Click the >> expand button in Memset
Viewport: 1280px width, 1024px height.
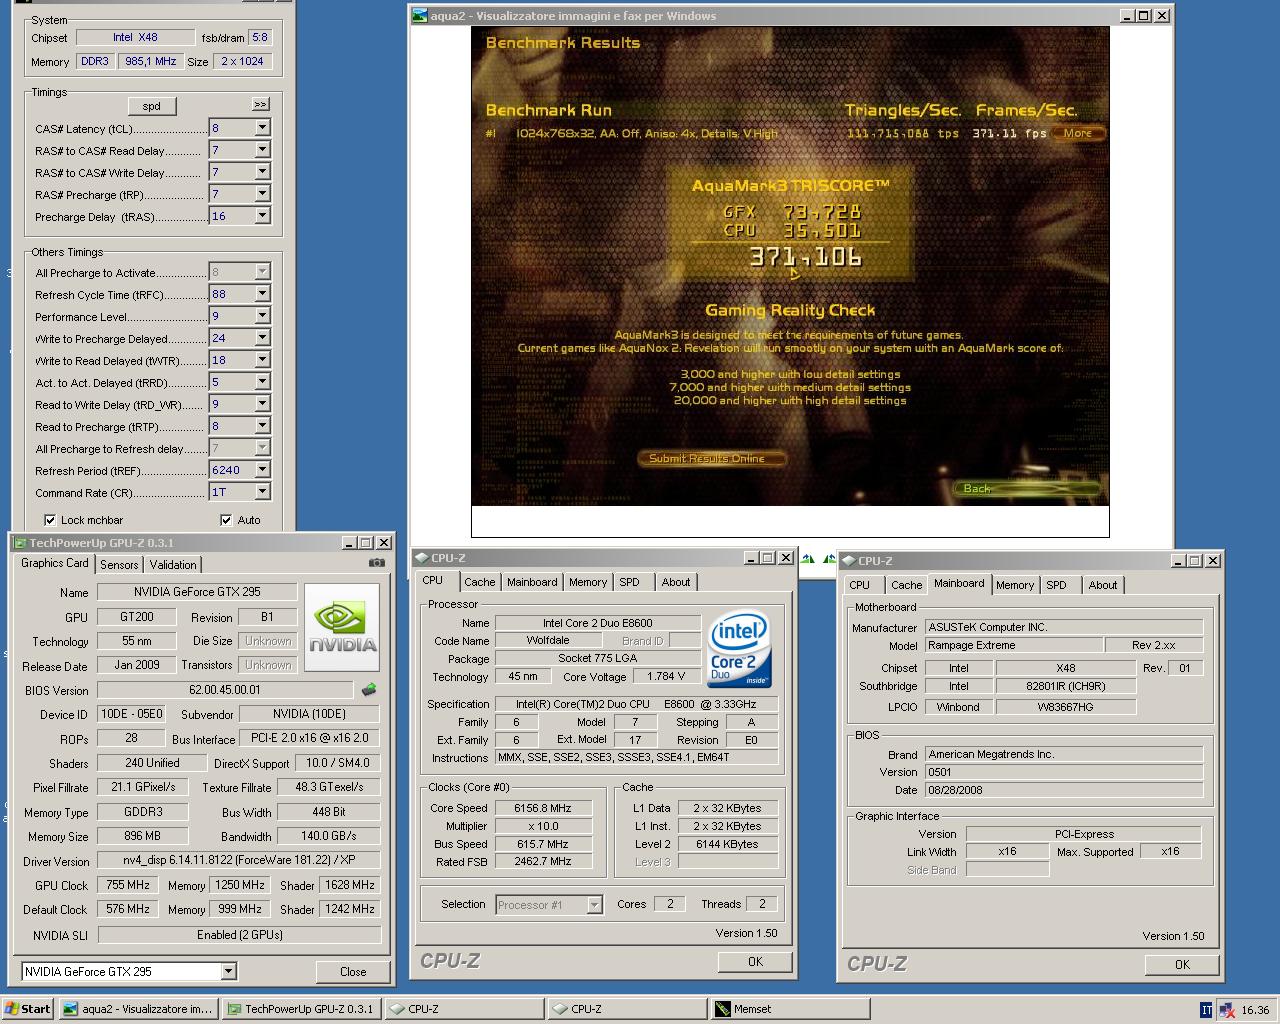(x=260, y=104)
